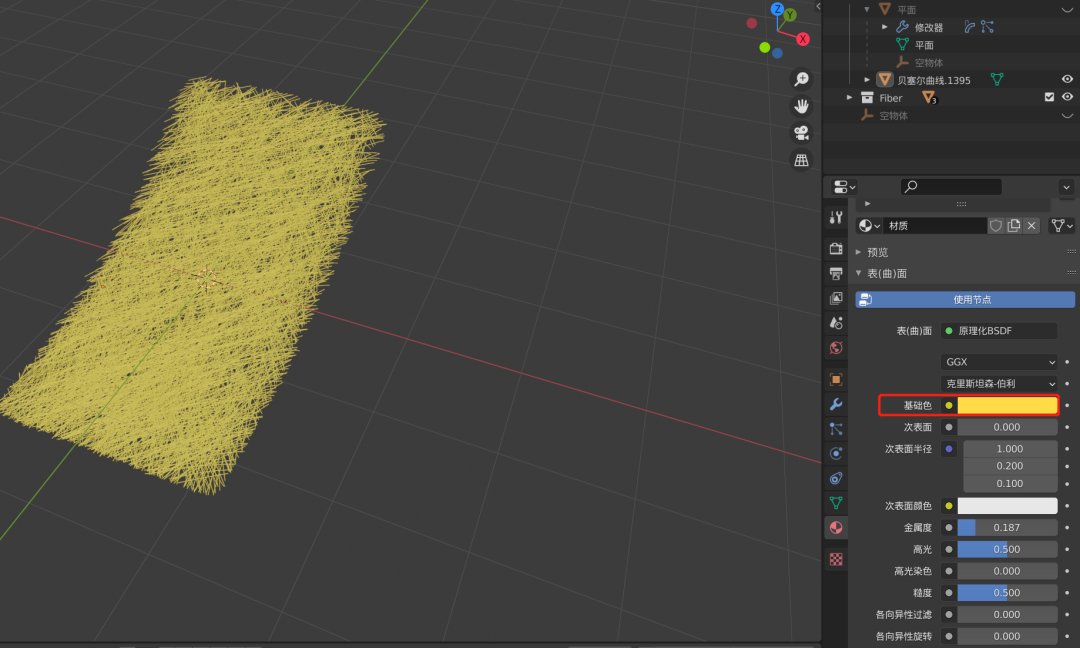
Task: Expand the 贝塞尔曲线.1395 outliner item
Action: click(867, 80)
